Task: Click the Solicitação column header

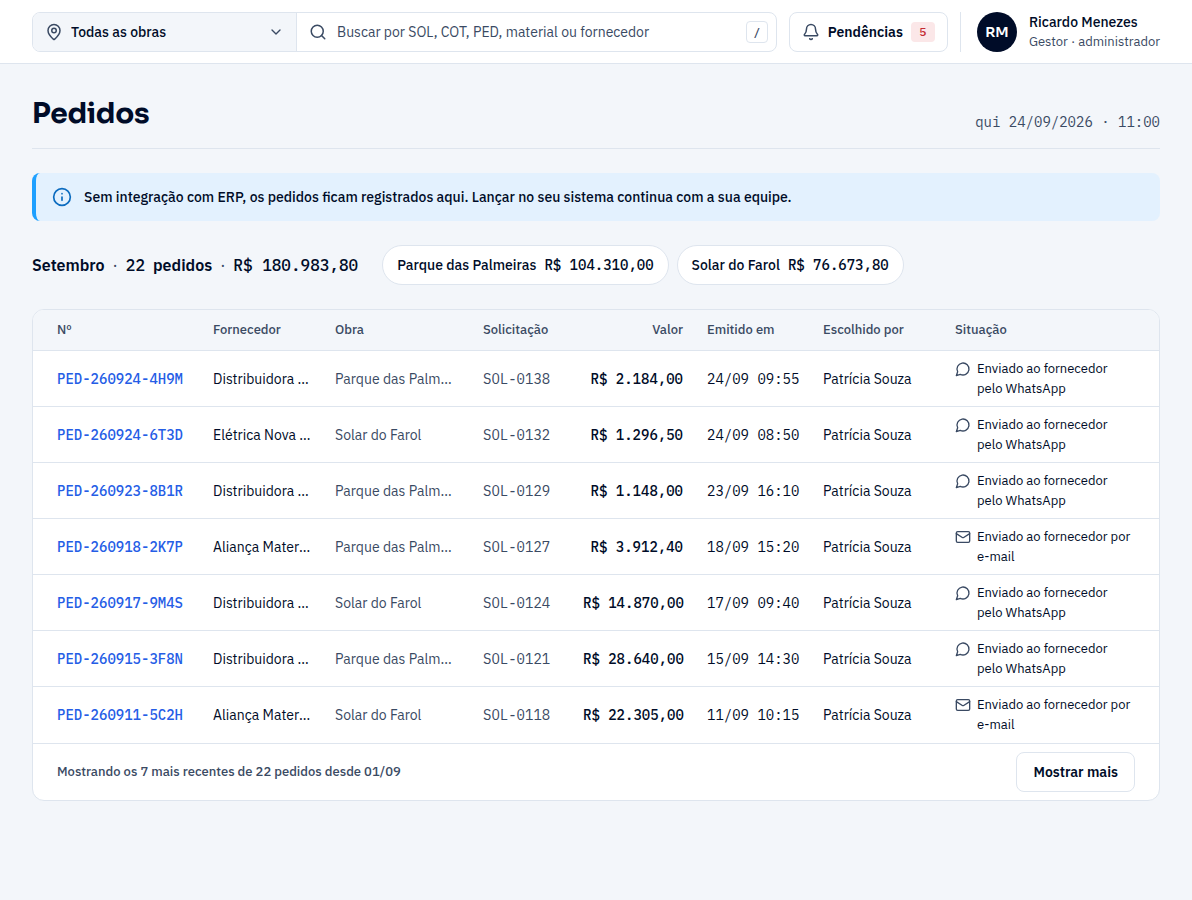Action: [515, 330]
